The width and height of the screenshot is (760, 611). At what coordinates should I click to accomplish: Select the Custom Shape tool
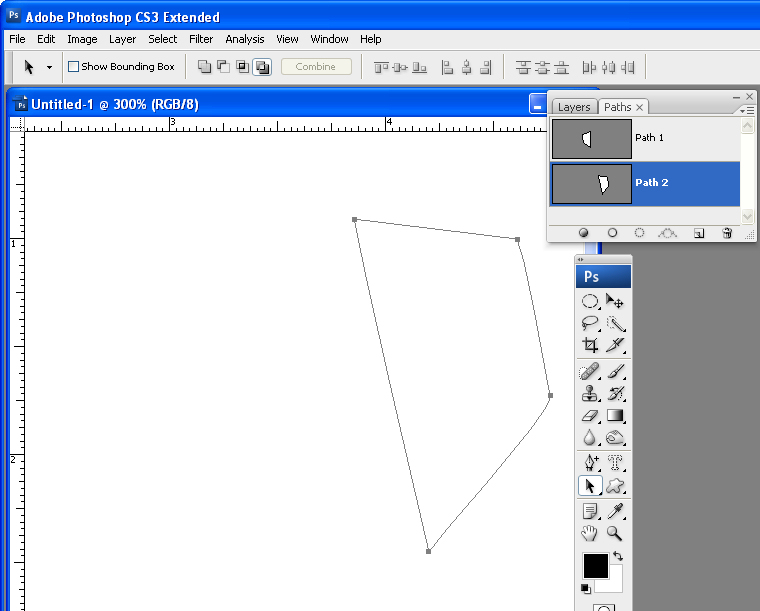pyautogui.click(x=615, y=486)
